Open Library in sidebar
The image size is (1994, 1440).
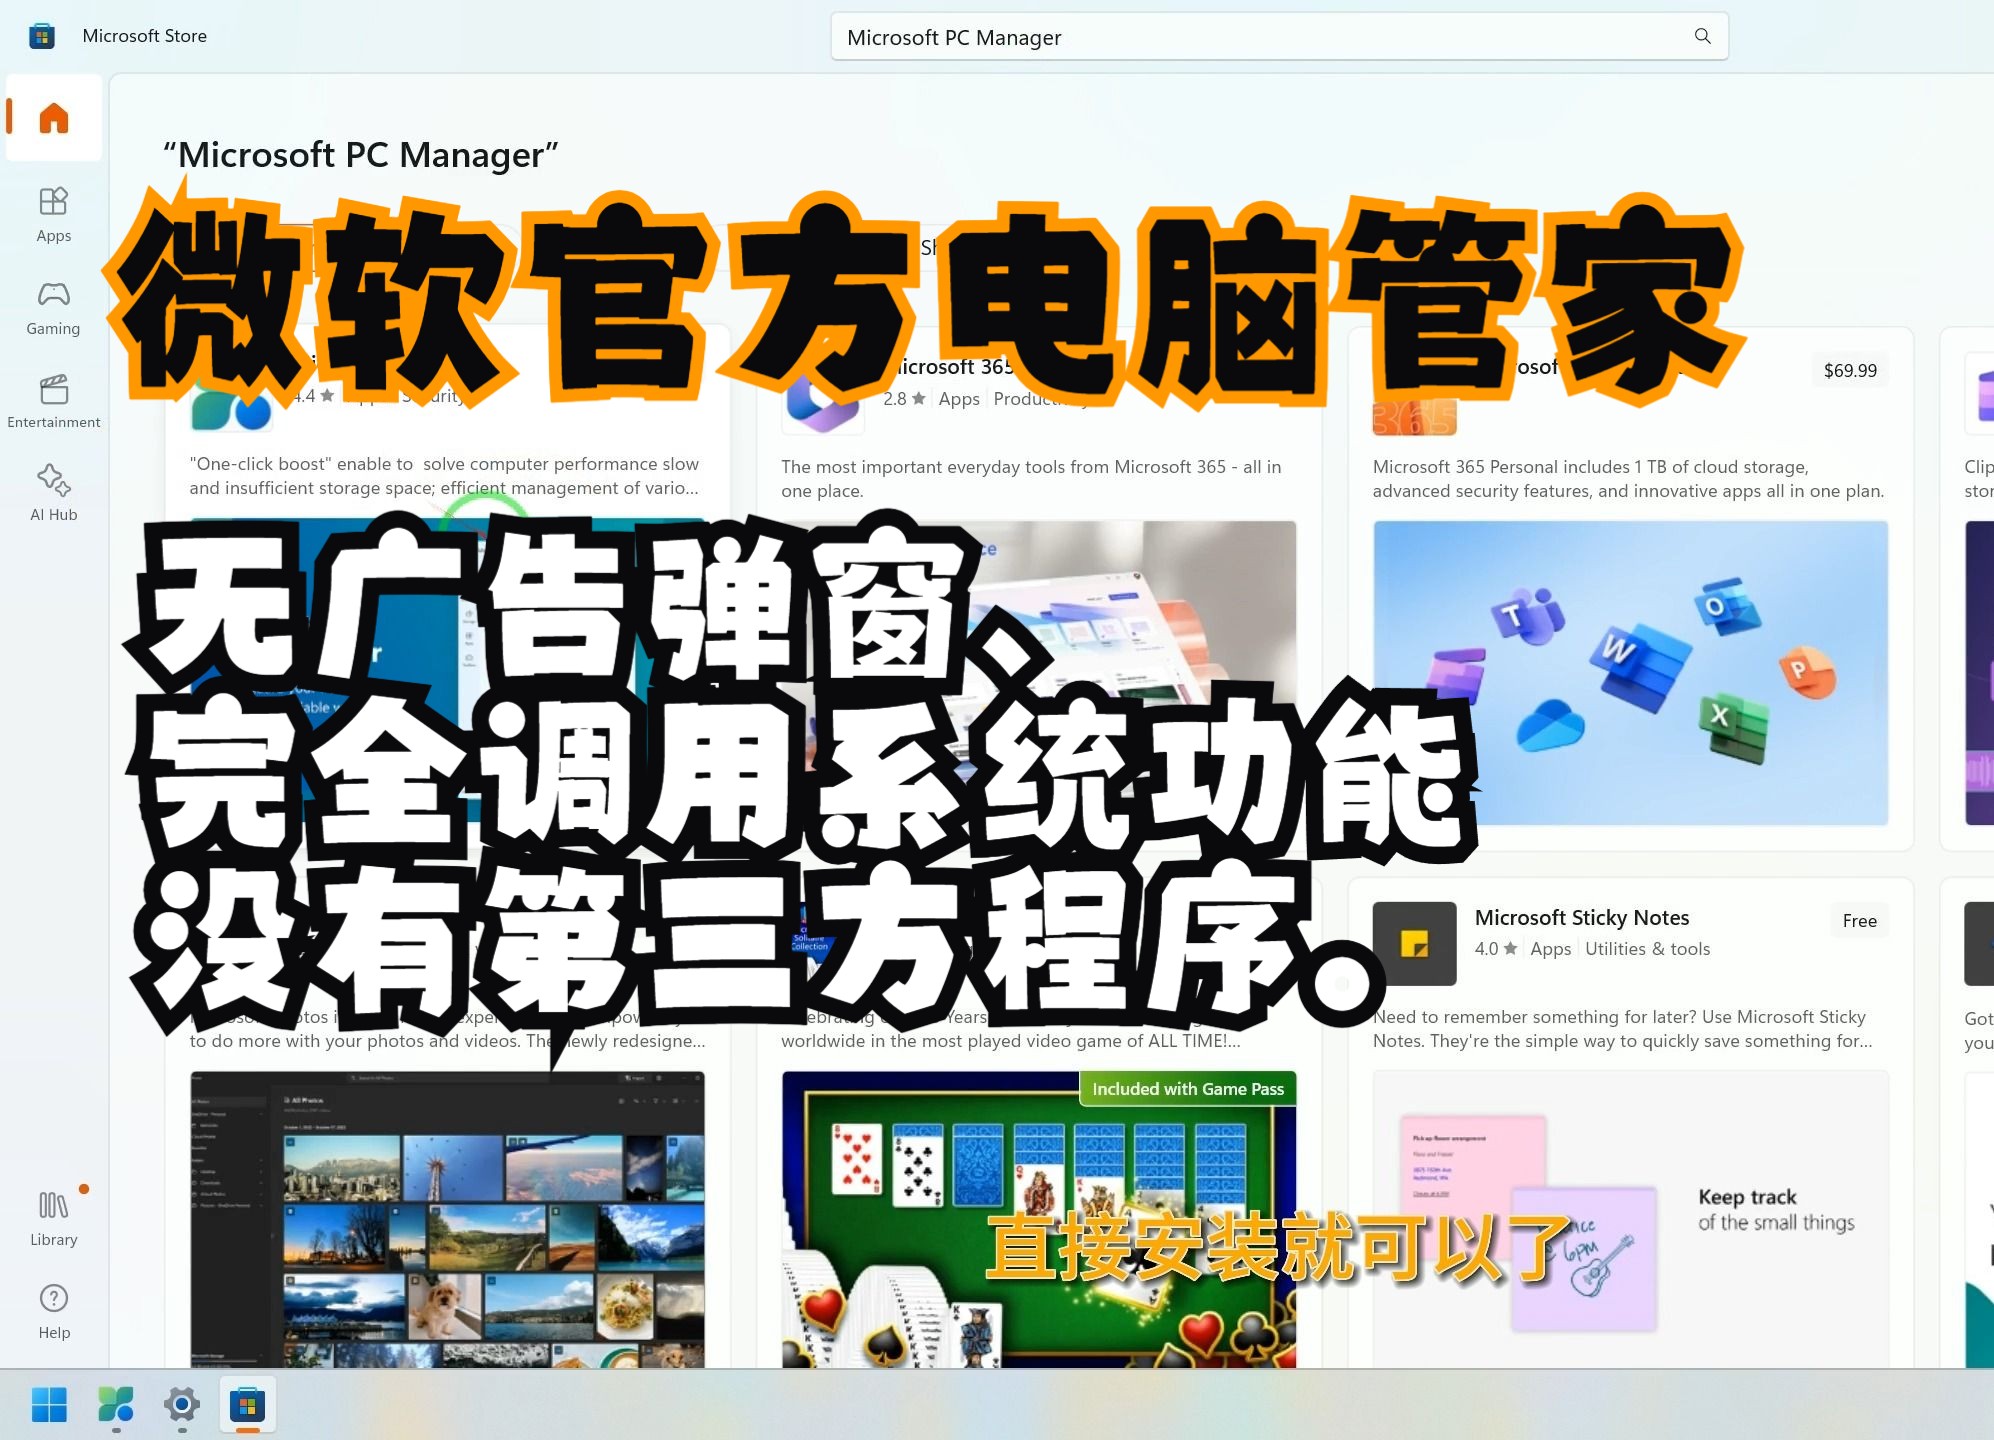[x=54, y=1219]
